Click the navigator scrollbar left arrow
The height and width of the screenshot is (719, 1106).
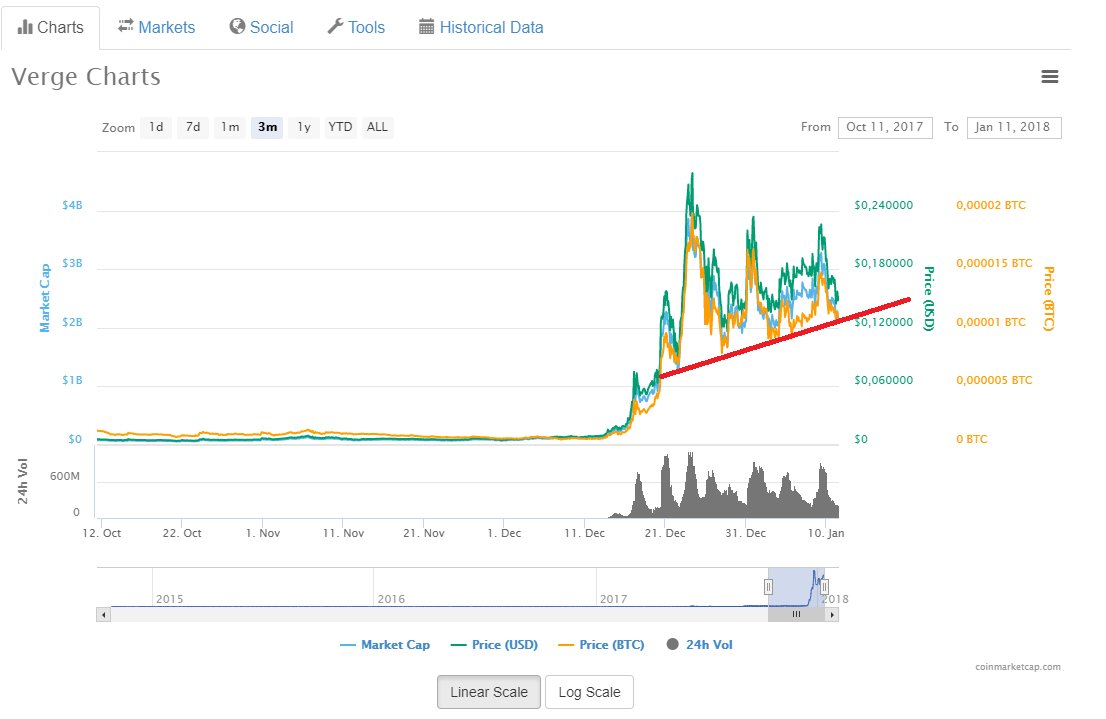click(104, 615)
